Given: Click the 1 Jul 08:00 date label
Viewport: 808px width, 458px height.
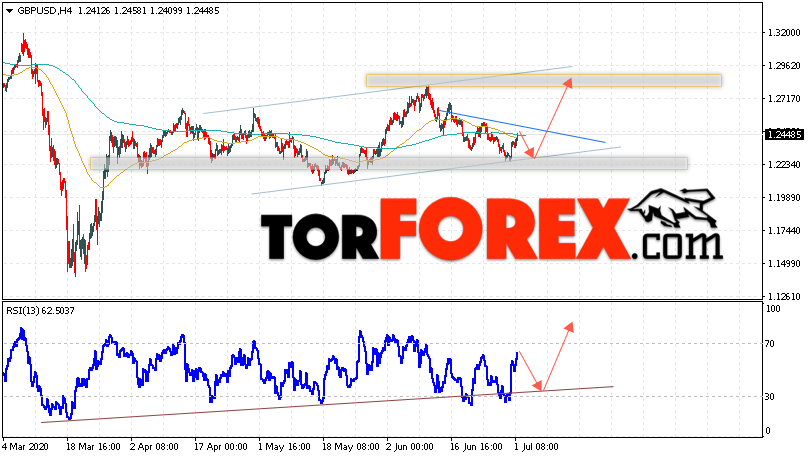Looking at the screenshot, I should (536, 447).
